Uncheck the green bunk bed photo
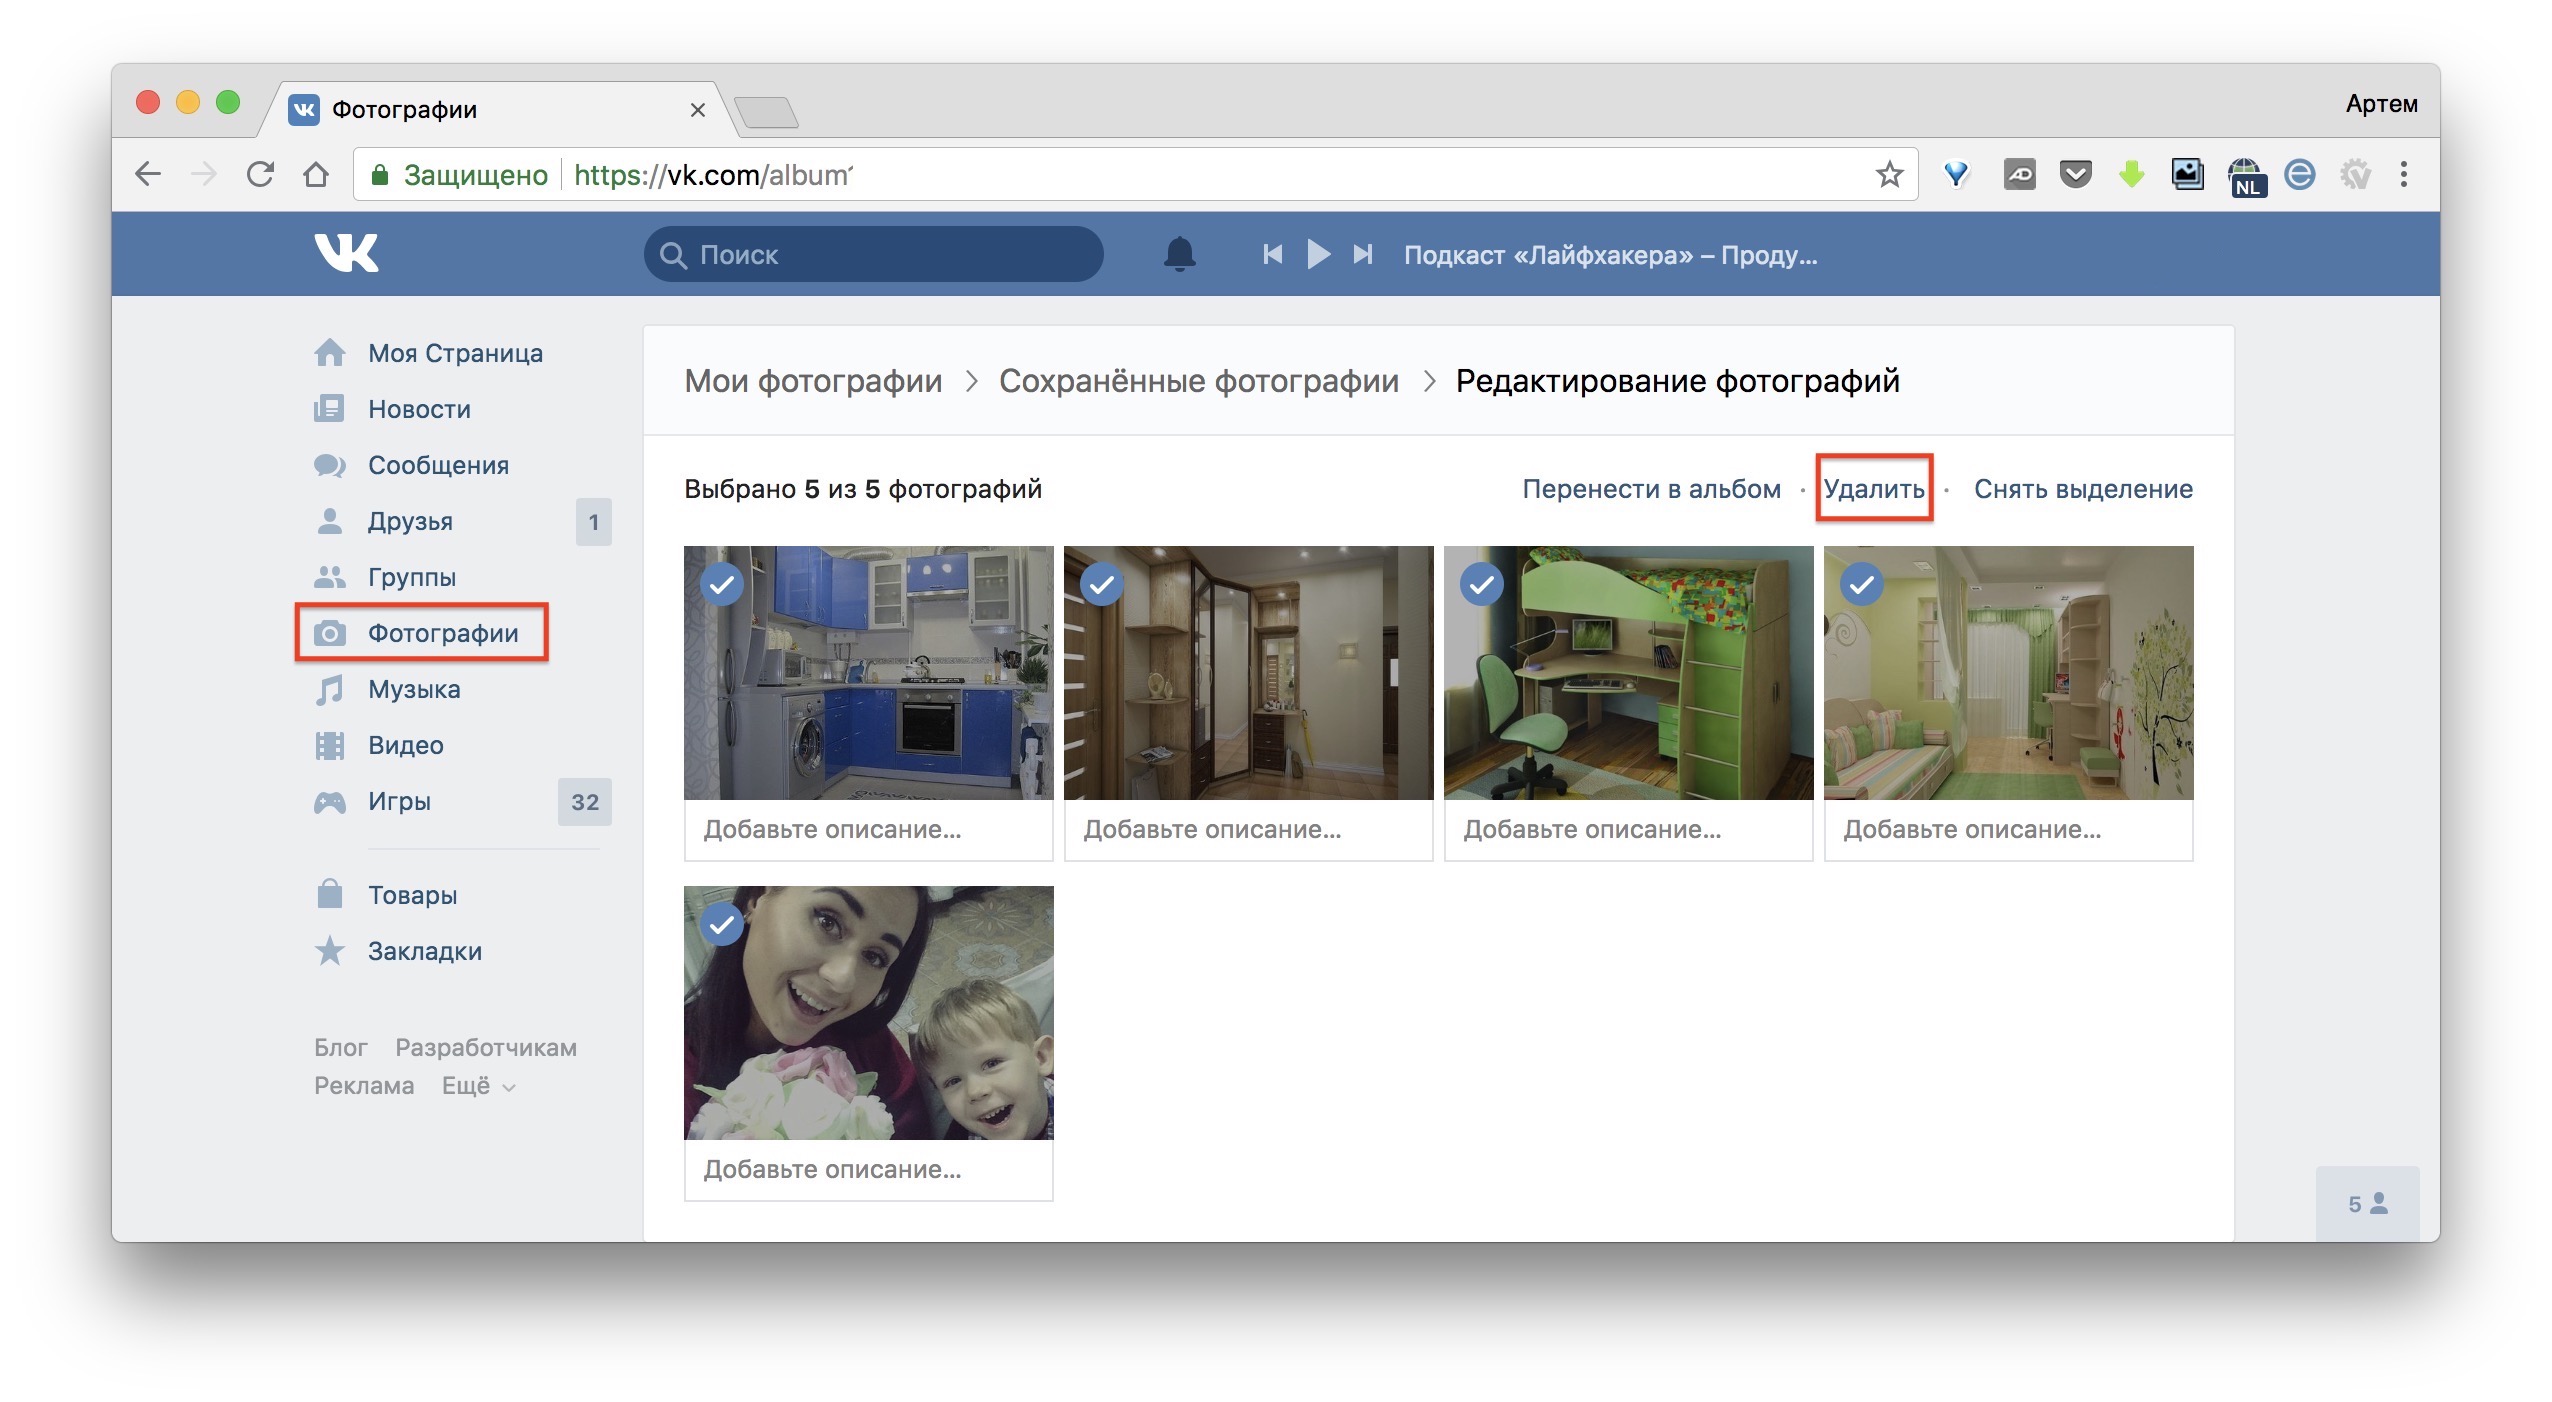The height and width of the screenshot is (1402, 2552). (x=1482, y=585)
